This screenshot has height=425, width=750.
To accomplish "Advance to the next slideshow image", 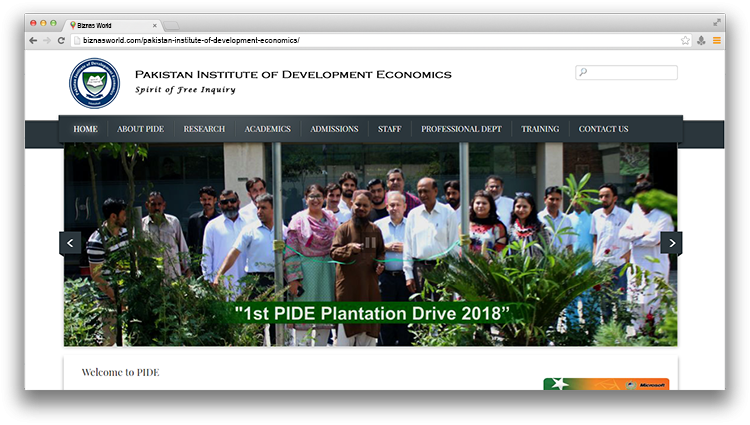I will tap(671, 243).
